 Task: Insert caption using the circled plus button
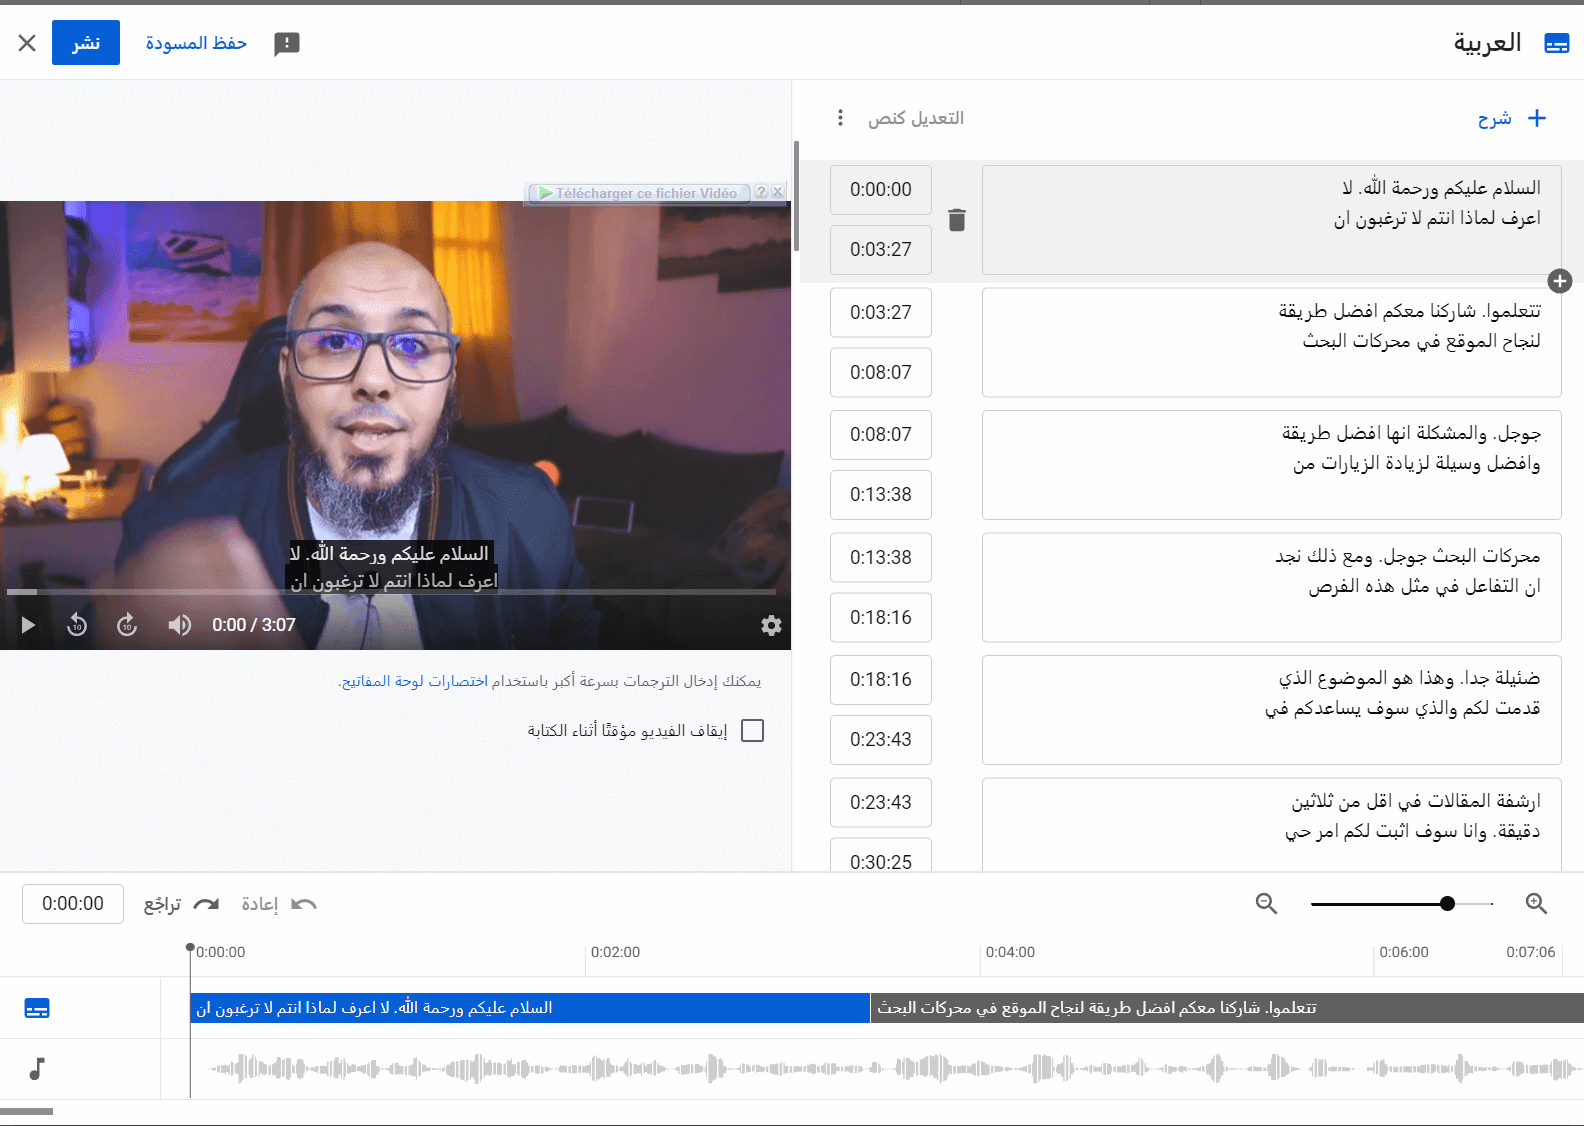click(x=1560, y=281)
